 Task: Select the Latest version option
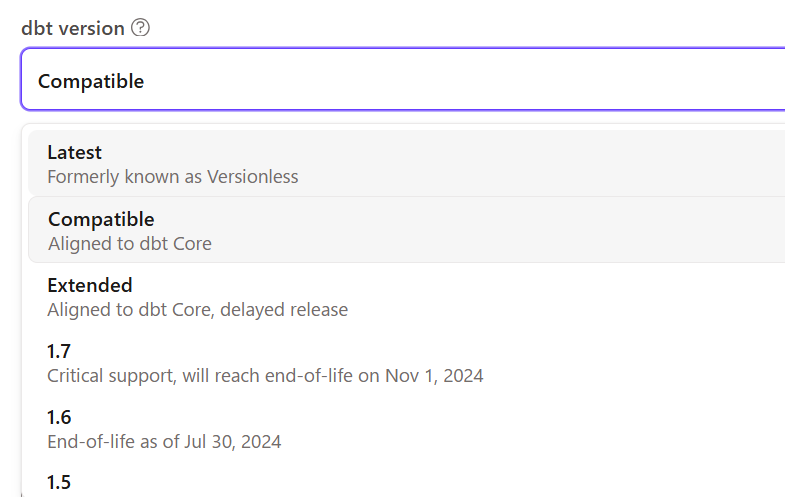point(407,163)
